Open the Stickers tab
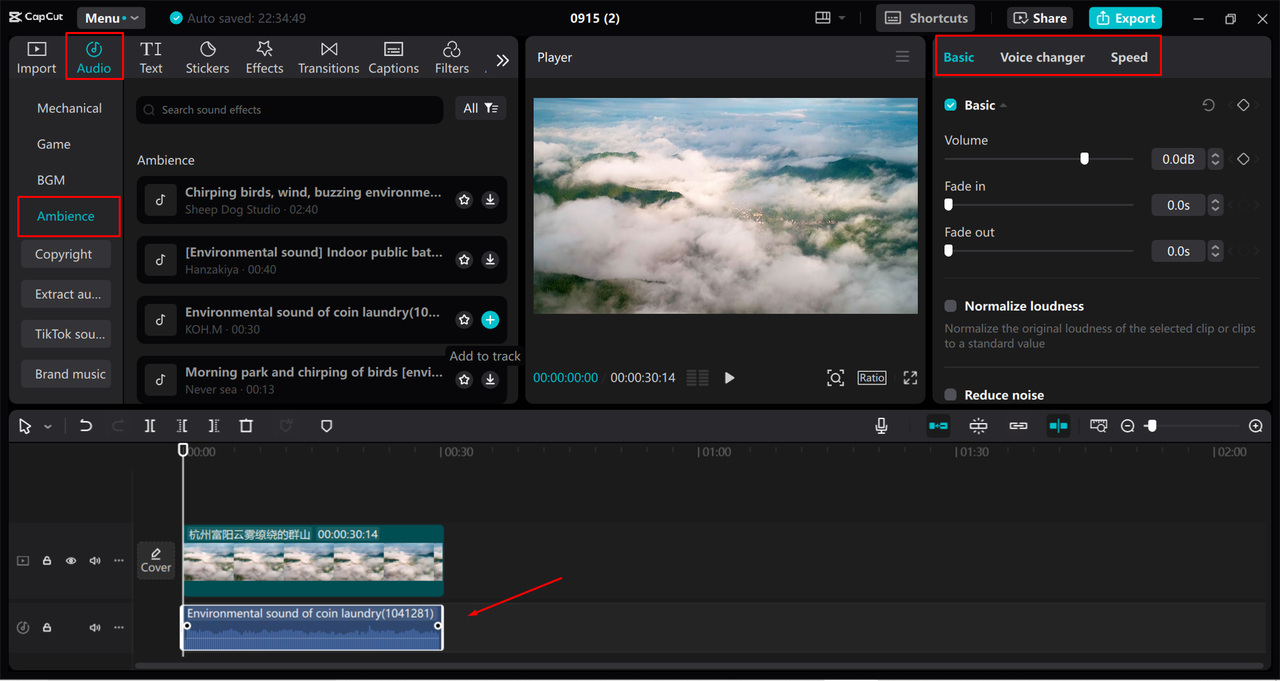The image size is (1280, 681). pyautogui.click(x=207, y=57)
